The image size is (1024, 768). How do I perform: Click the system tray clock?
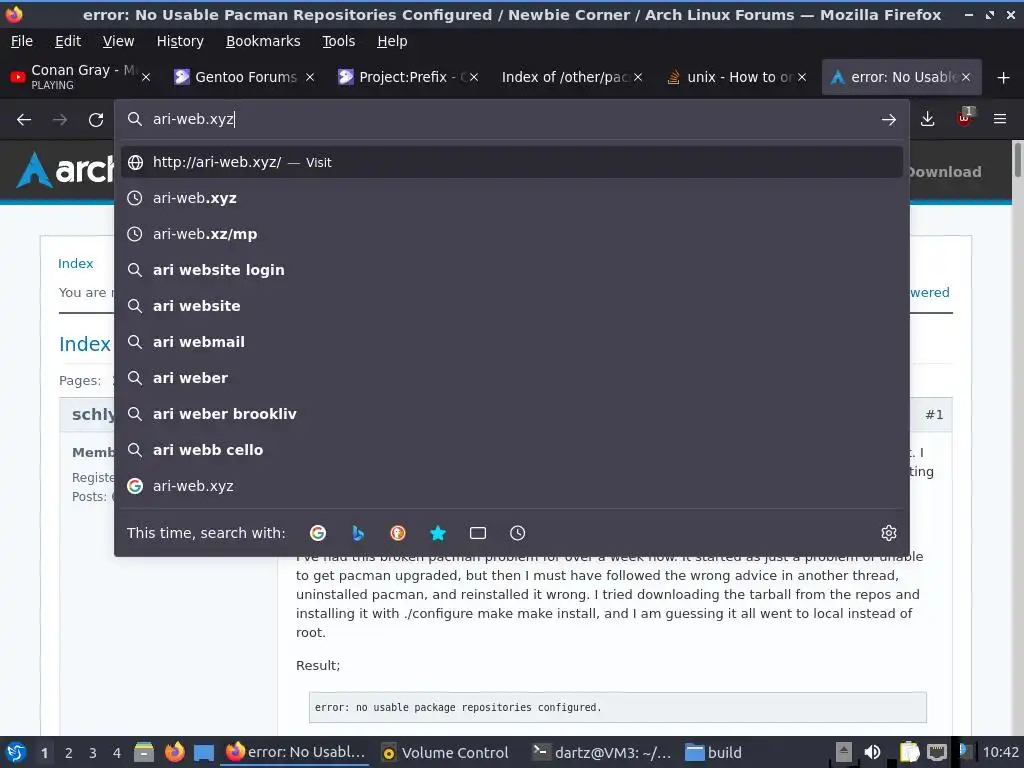[x=1000, y=752]
